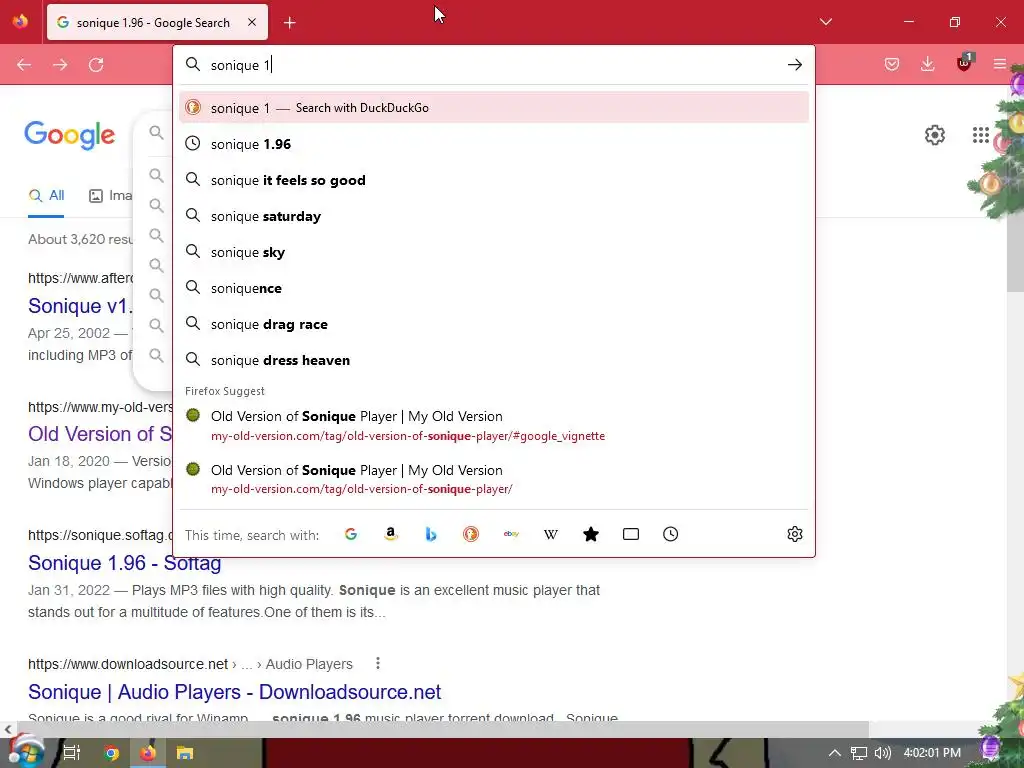
Task: Open the uBlock Origin extension icon
Action: tap(964, 63)
